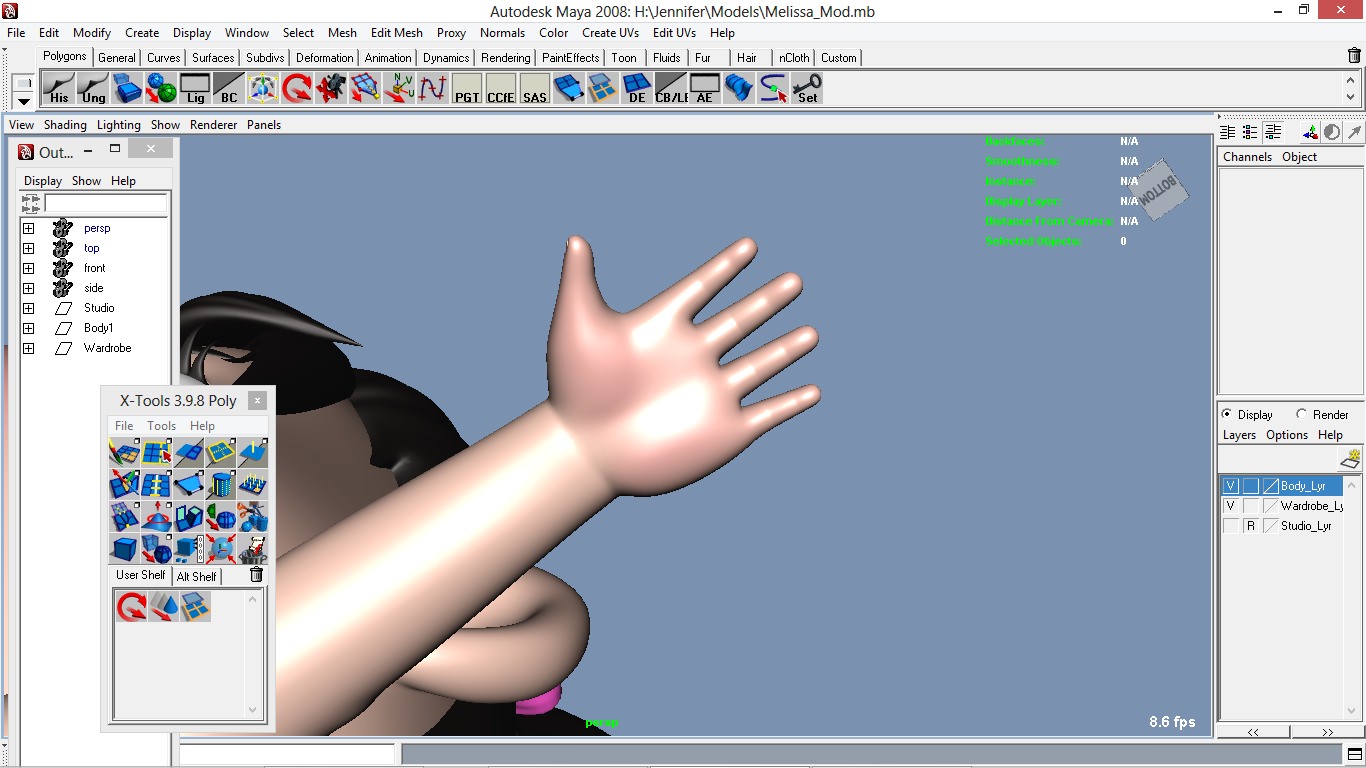Open the Channels menu in Channel Box
The height and width of the screenshot is (768, 1366).
tap(1247, 157)
